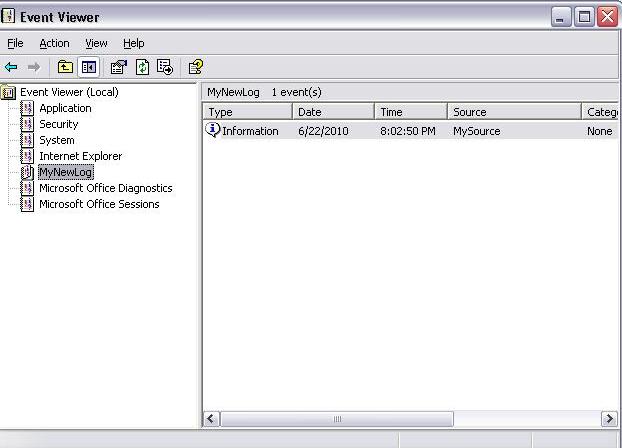Click the Export List toolbar icon
Image resolution: width=622 pixels, height=448 pixels.
click(x=165, y=67)
